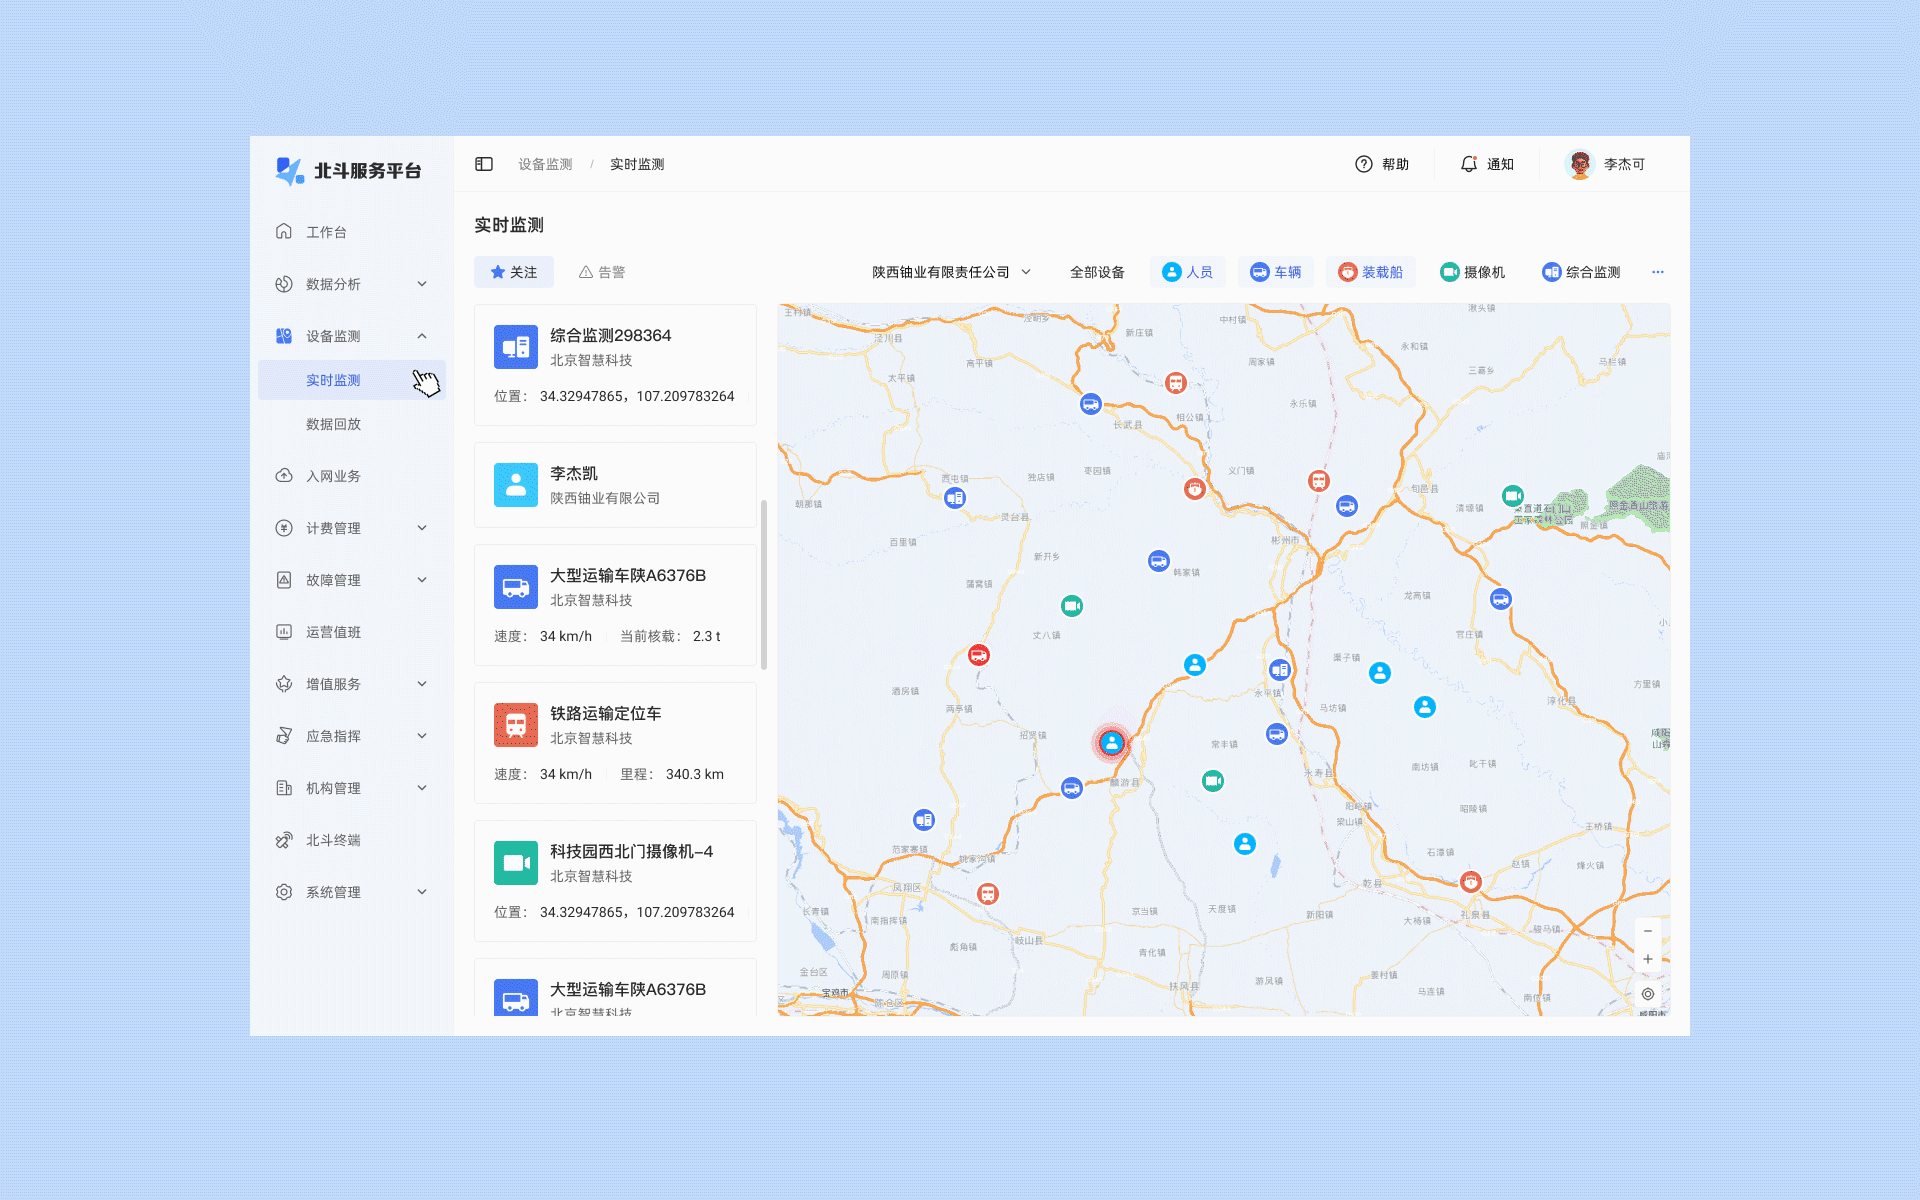The image size is (1920, 1200).
Task: Zoom out the map with minus button
Action: [1647, 931]
